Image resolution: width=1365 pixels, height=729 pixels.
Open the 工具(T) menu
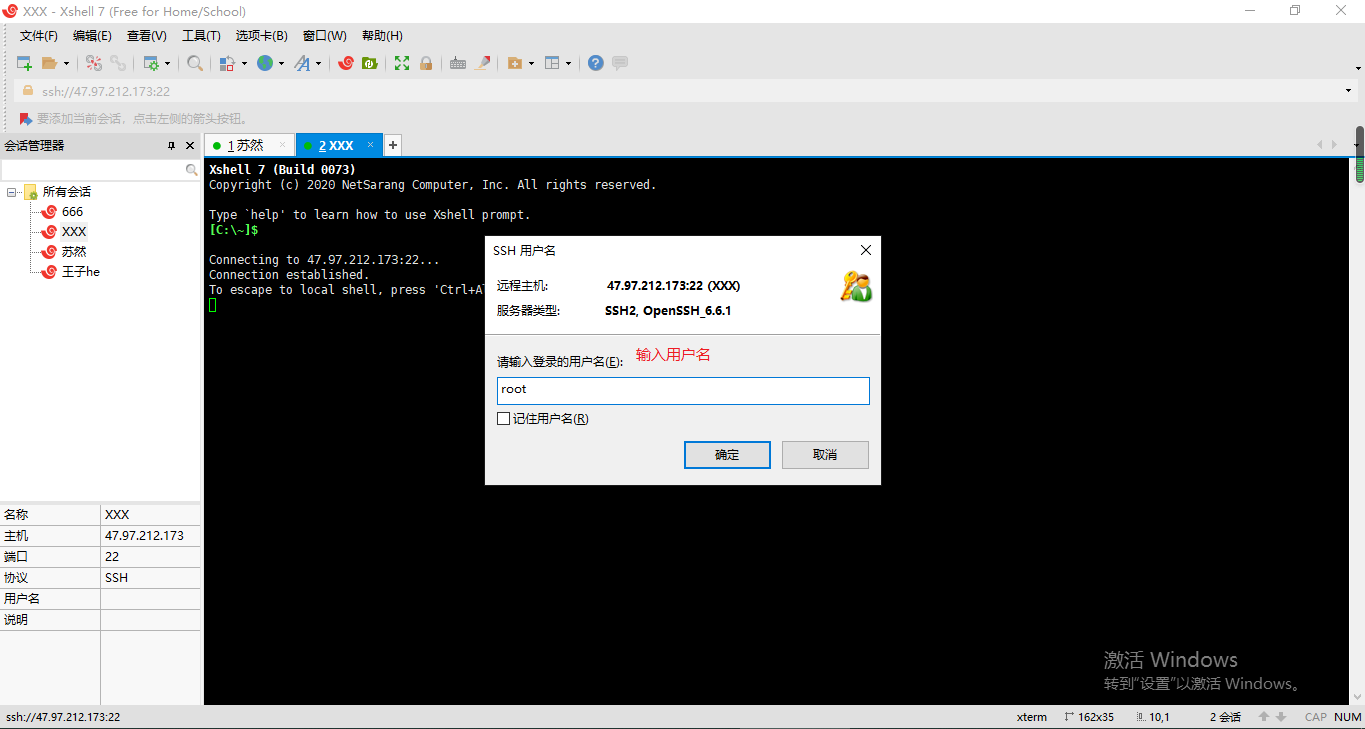201,36
